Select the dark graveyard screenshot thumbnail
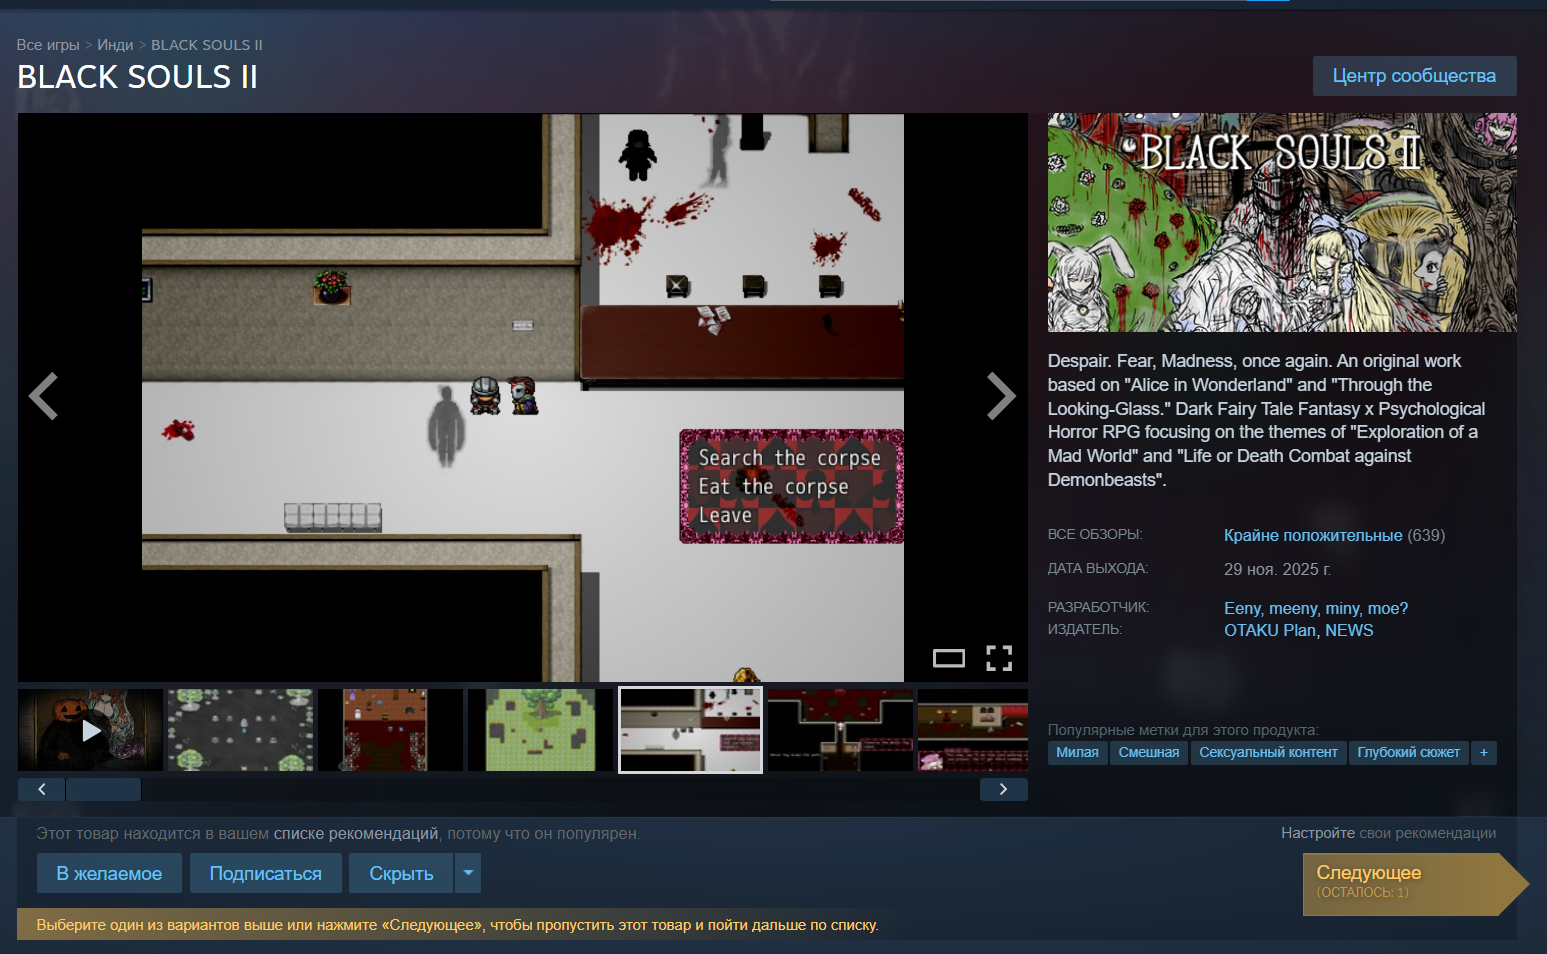Viewport: 1547px width, 954px height. [240, 730]
